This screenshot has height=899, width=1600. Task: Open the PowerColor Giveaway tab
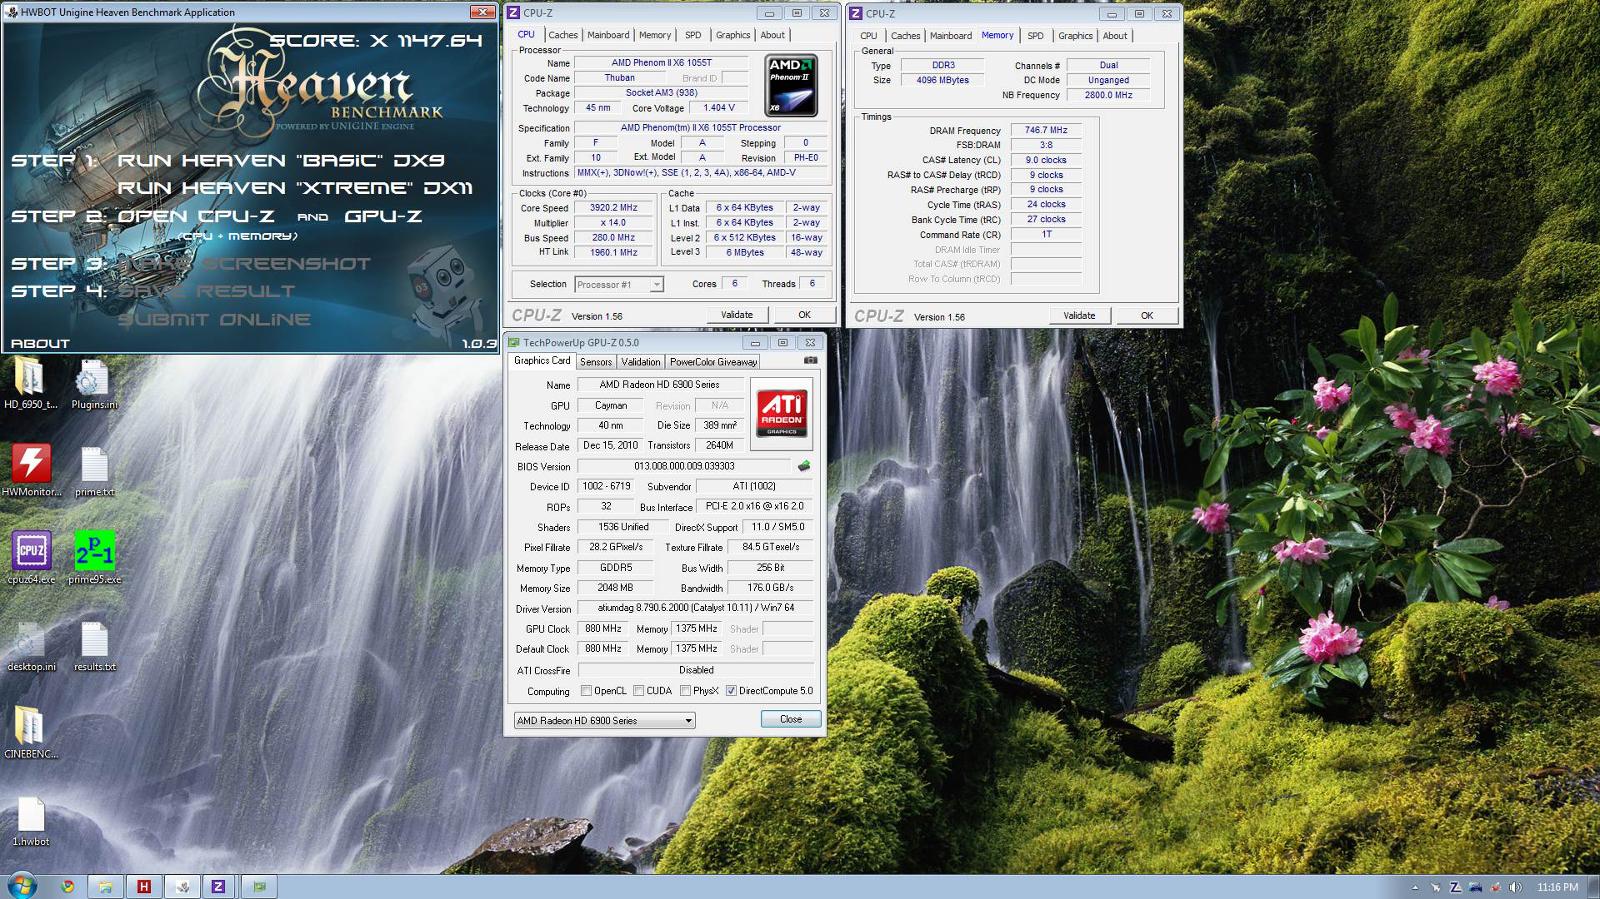pyautogui.click(x=713, y=362)
